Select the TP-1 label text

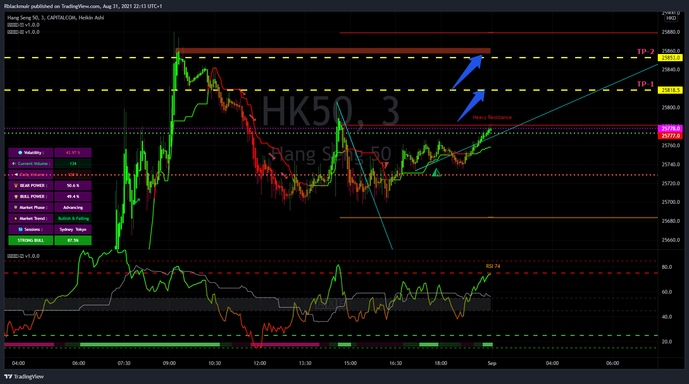point(645,84)
